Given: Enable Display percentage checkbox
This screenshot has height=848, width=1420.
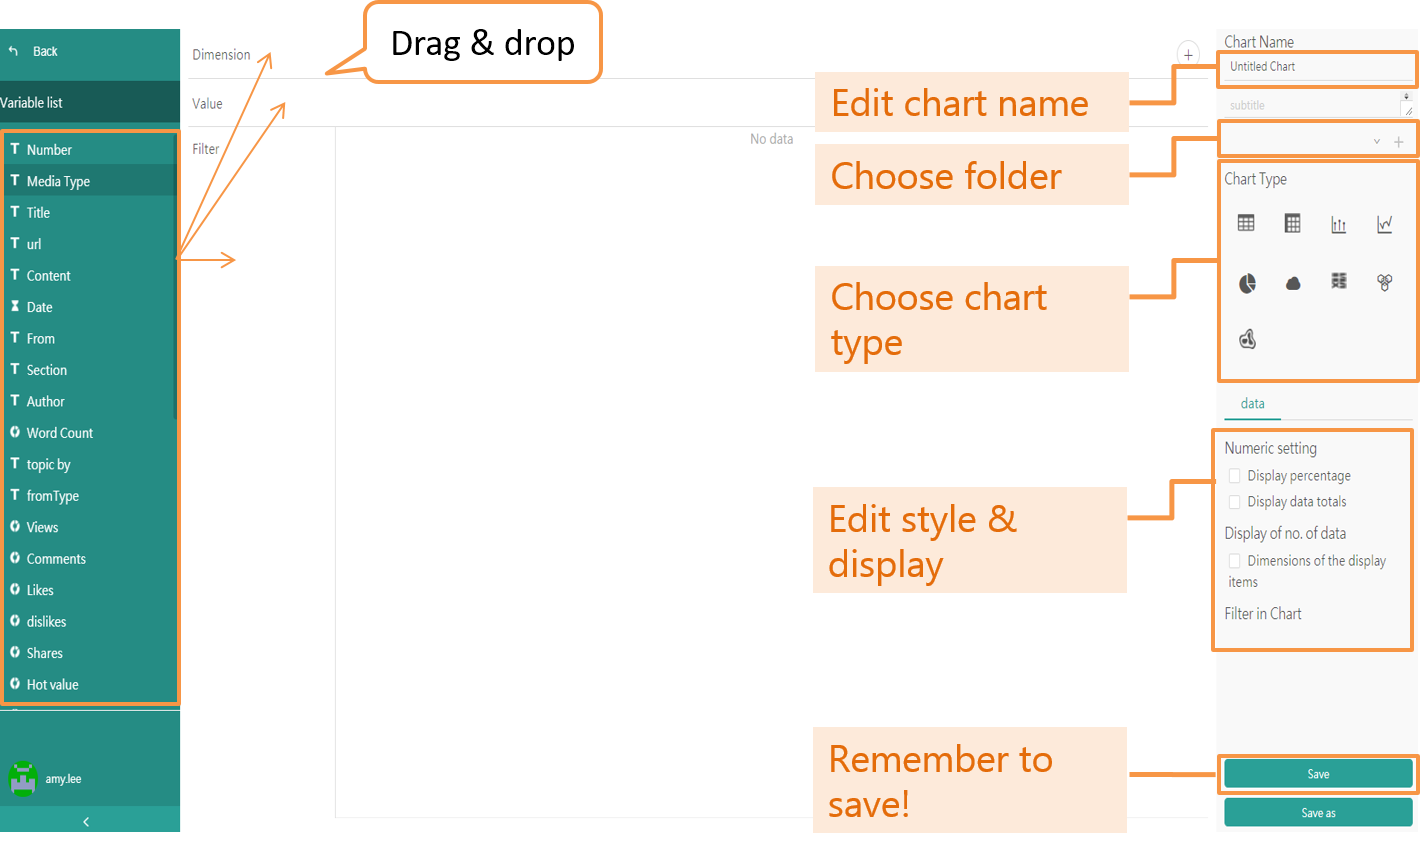Looking at the screenshot, I should 1235,476.
